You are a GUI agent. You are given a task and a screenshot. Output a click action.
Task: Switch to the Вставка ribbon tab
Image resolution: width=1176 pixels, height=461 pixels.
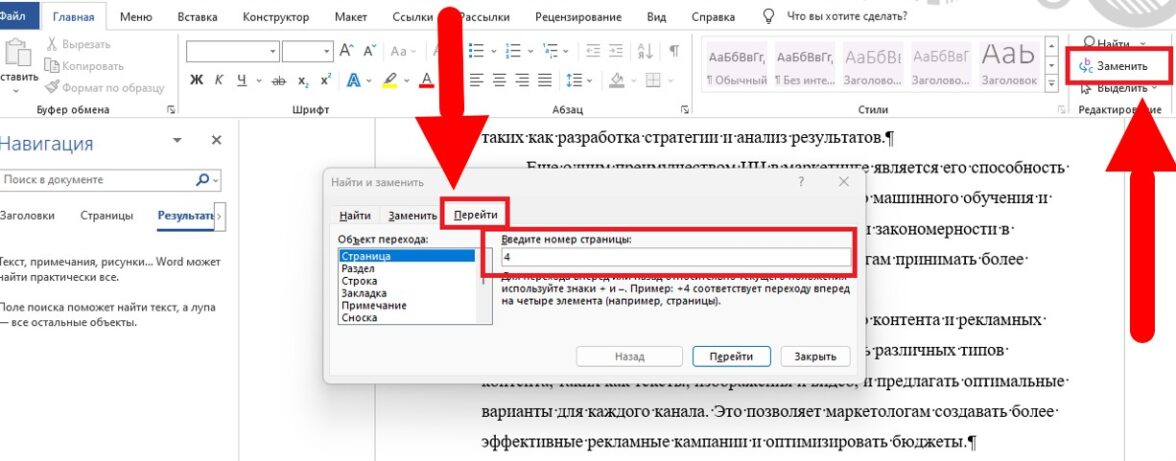click(197, 16)
